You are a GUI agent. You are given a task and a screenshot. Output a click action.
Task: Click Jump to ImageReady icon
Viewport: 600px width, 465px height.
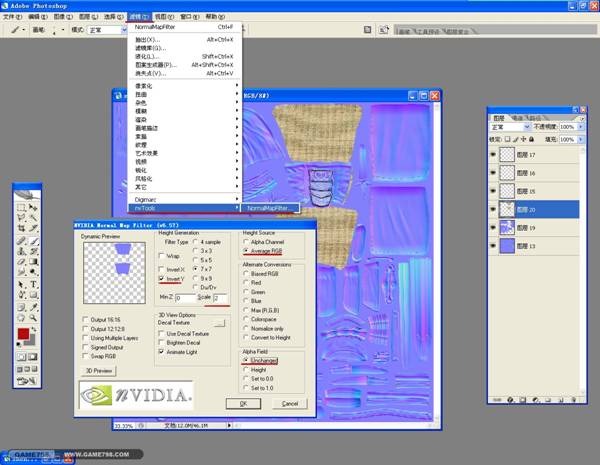[27, 381]
